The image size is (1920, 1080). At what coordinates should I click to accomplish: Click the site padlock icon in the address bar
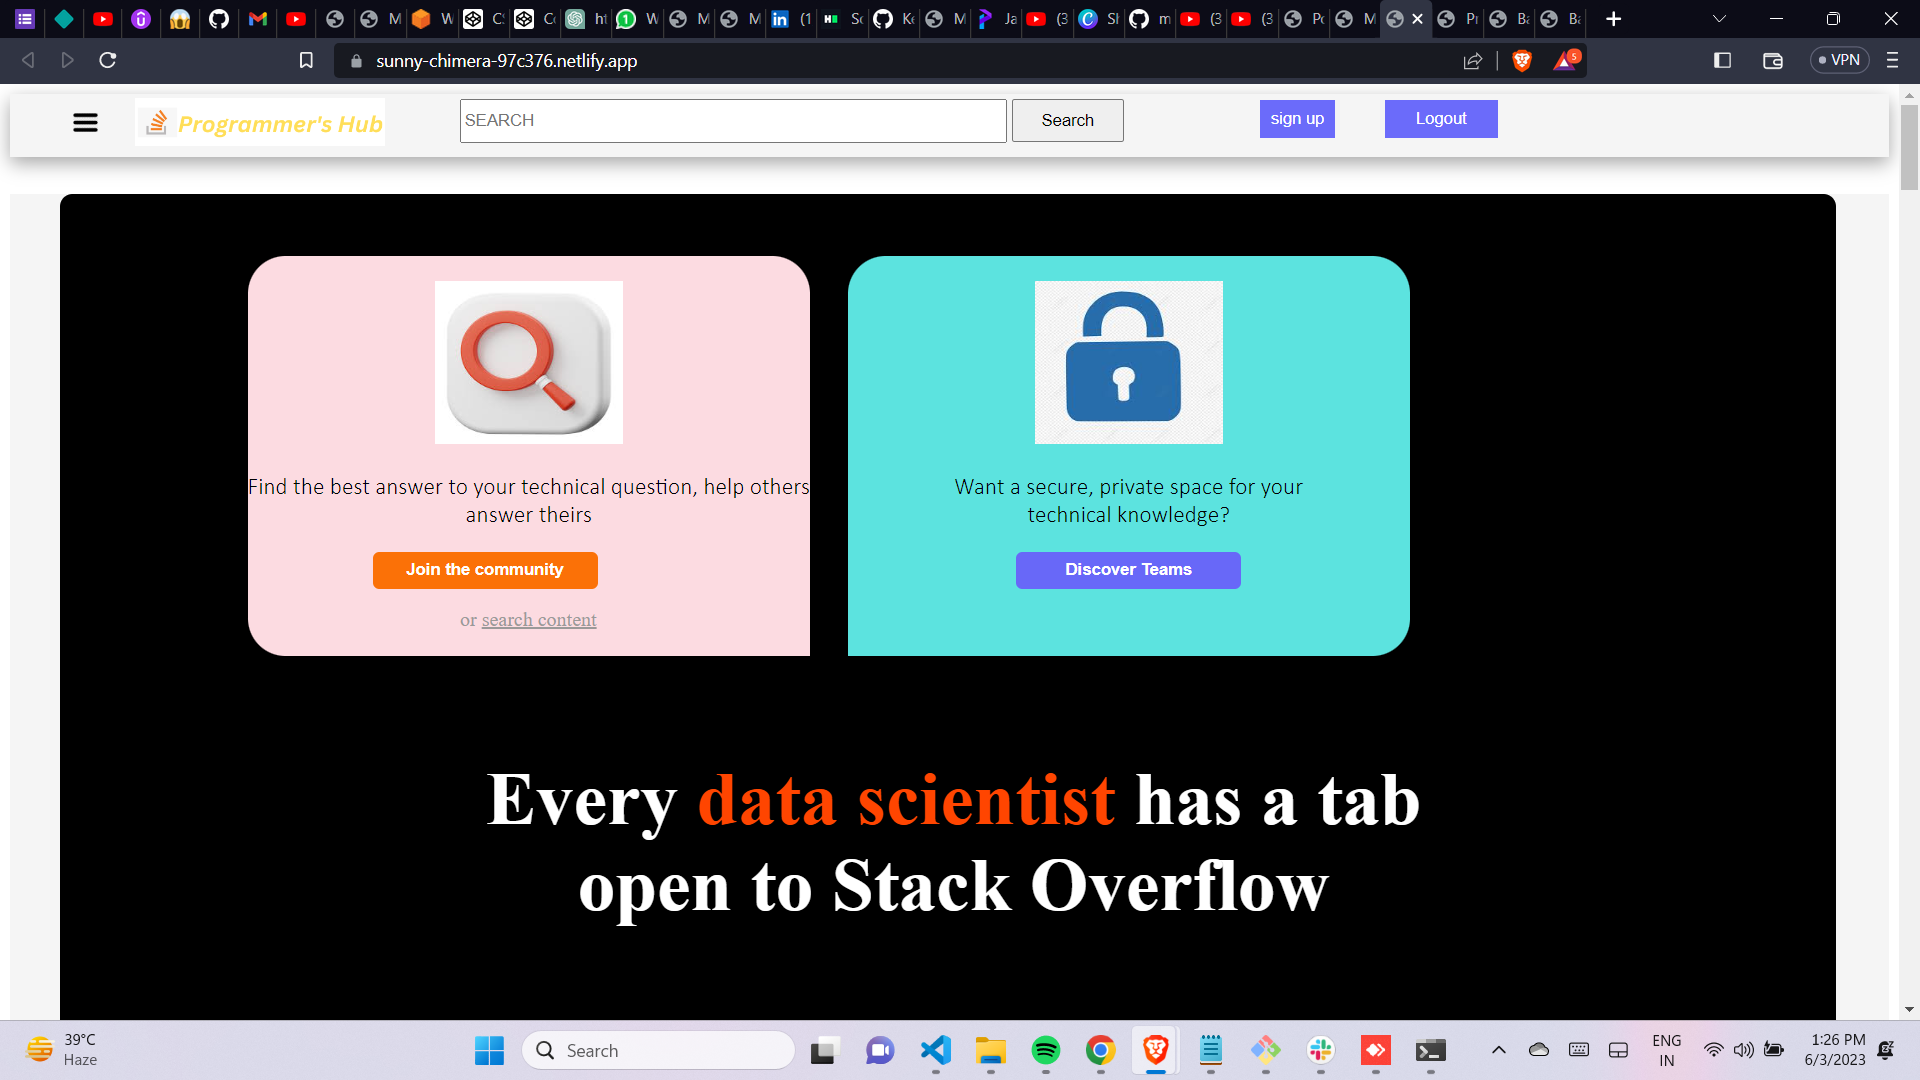356,61
